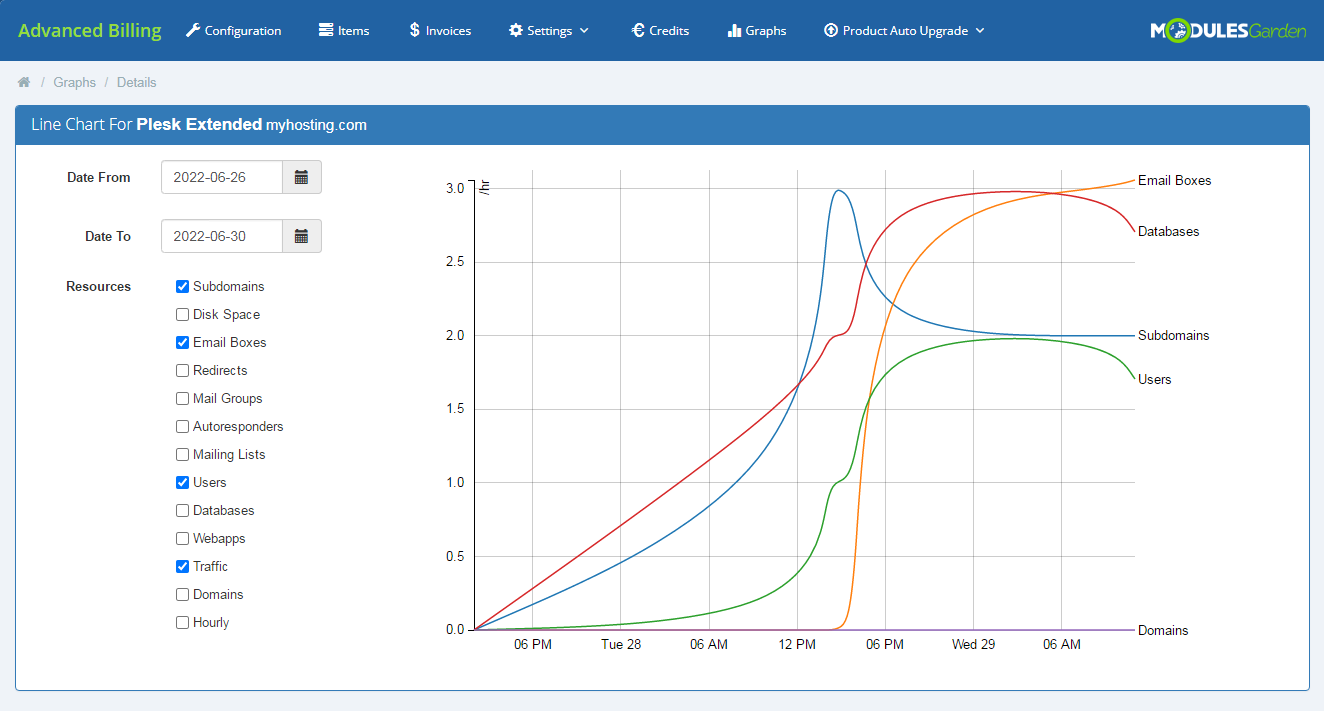Screen dimensions: 1324x711
Task: Click inside the Date From input field
Action: 220,177
